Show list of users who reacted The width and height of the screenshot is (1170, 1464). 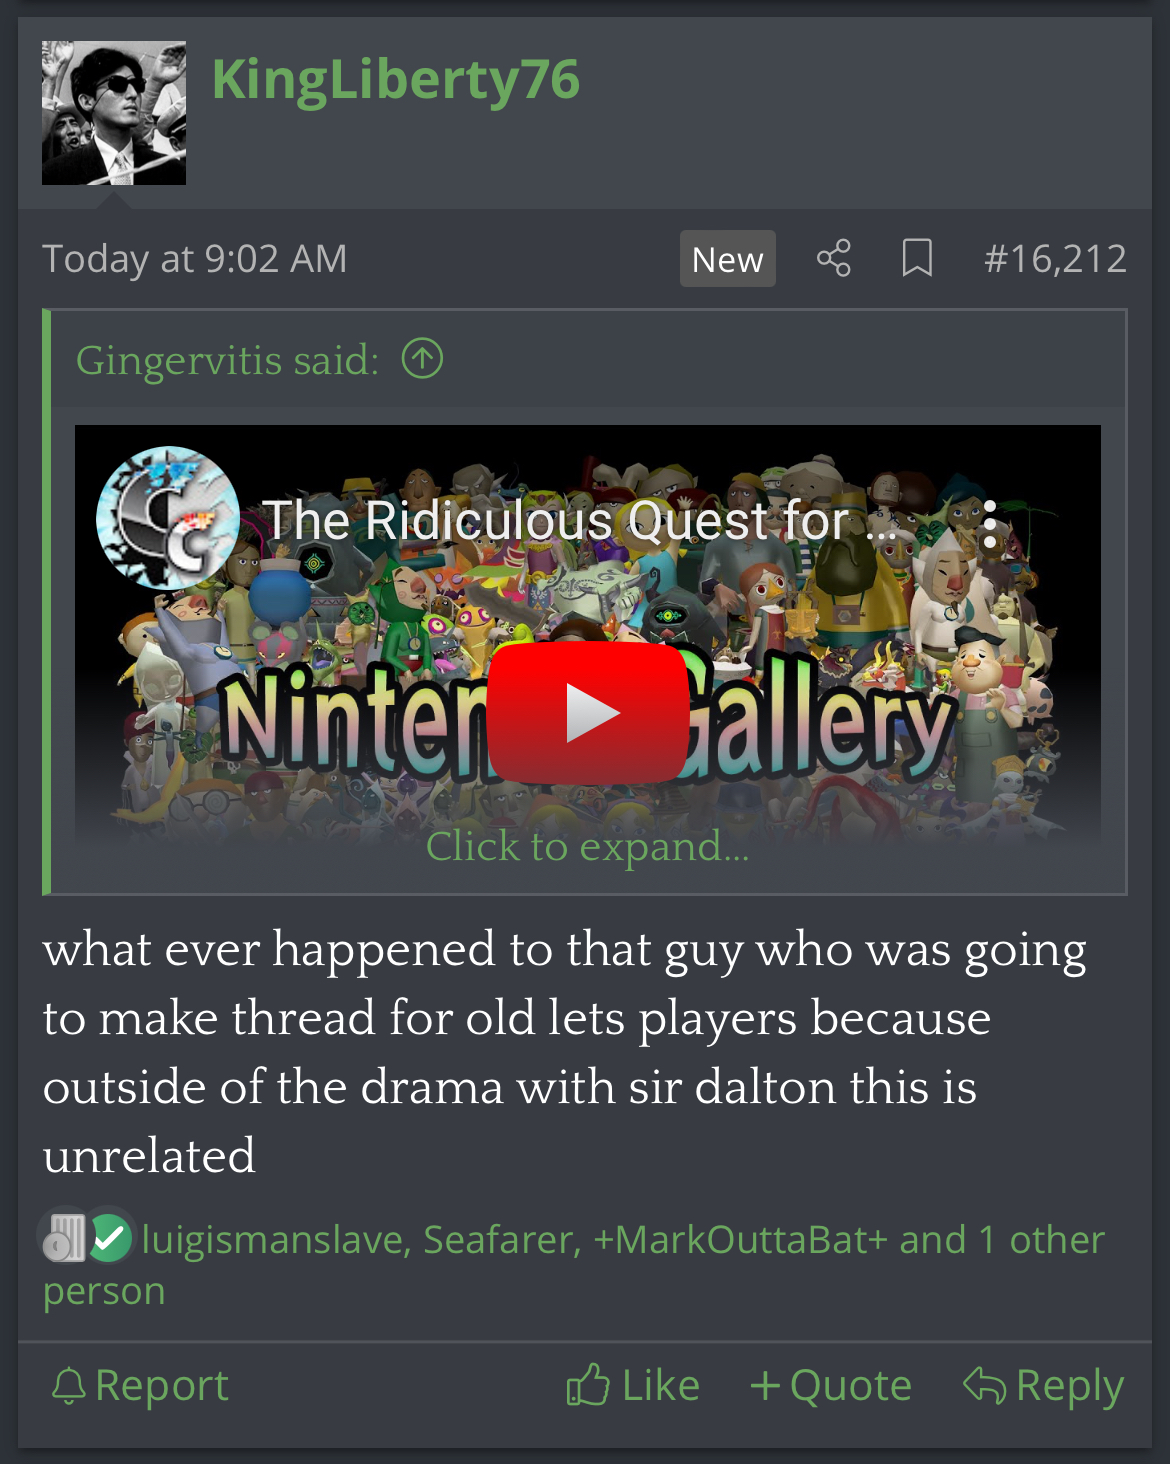573,1265
